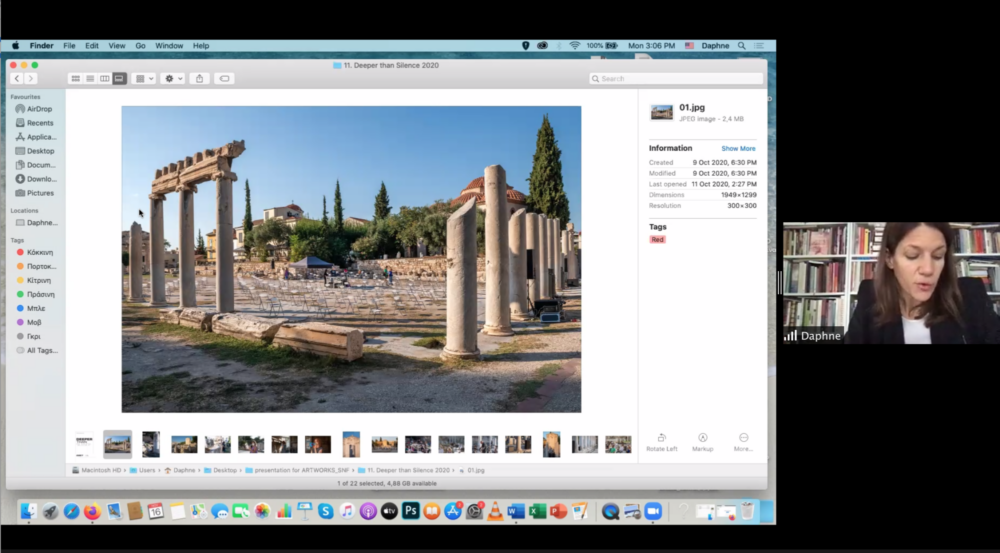The image size is (1000, 553).
Task: Switch Finder to list view
Action: [x=90, y=78]
